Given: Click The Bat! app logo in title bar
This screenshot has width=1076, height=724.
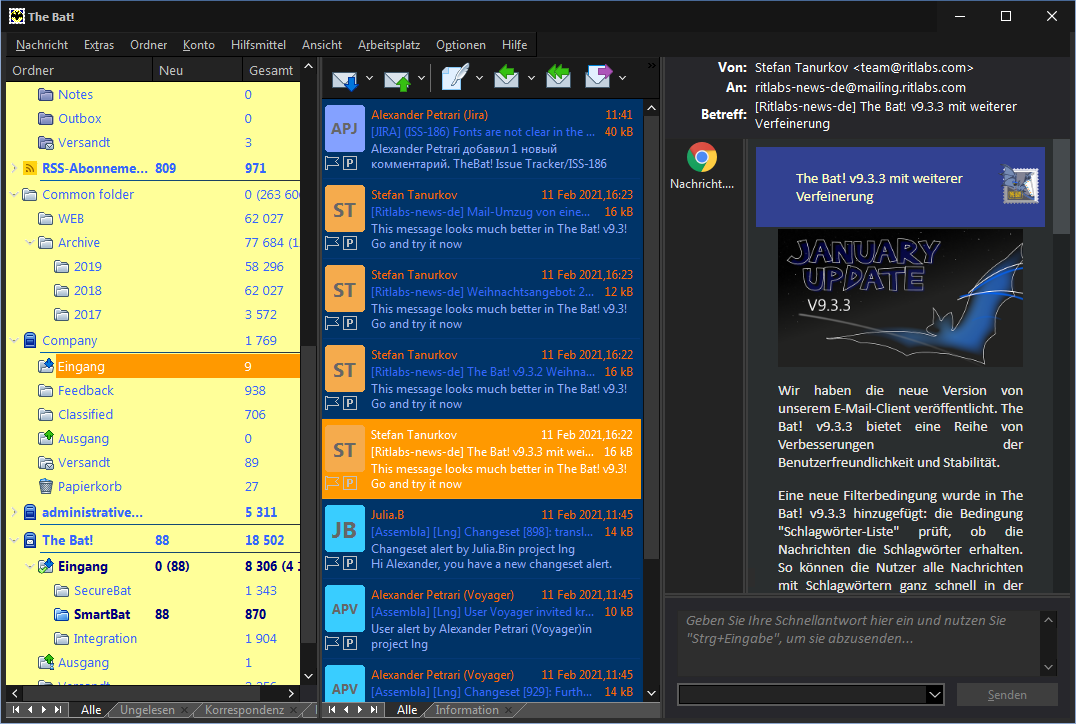Looking at the screenshot, I should (x=16, y=16).
